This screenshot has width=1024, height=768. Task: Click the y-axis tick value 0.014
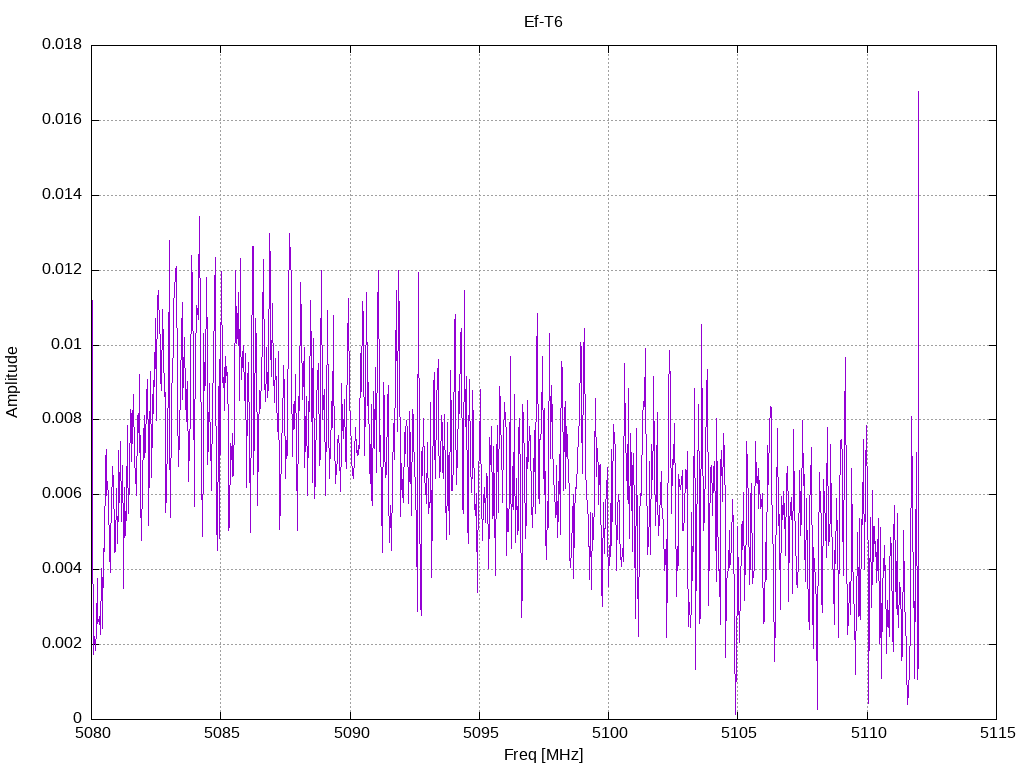coord(62,194)
